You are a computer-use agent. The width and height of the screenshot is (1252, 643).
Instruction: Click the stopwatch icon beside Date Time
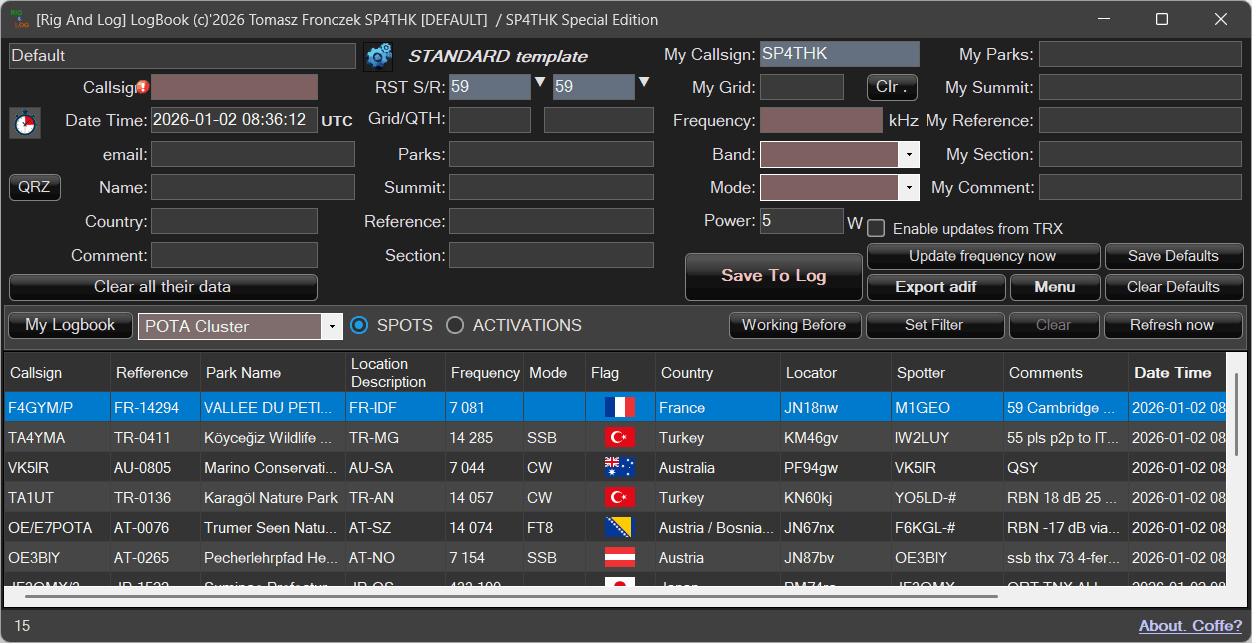25,123
